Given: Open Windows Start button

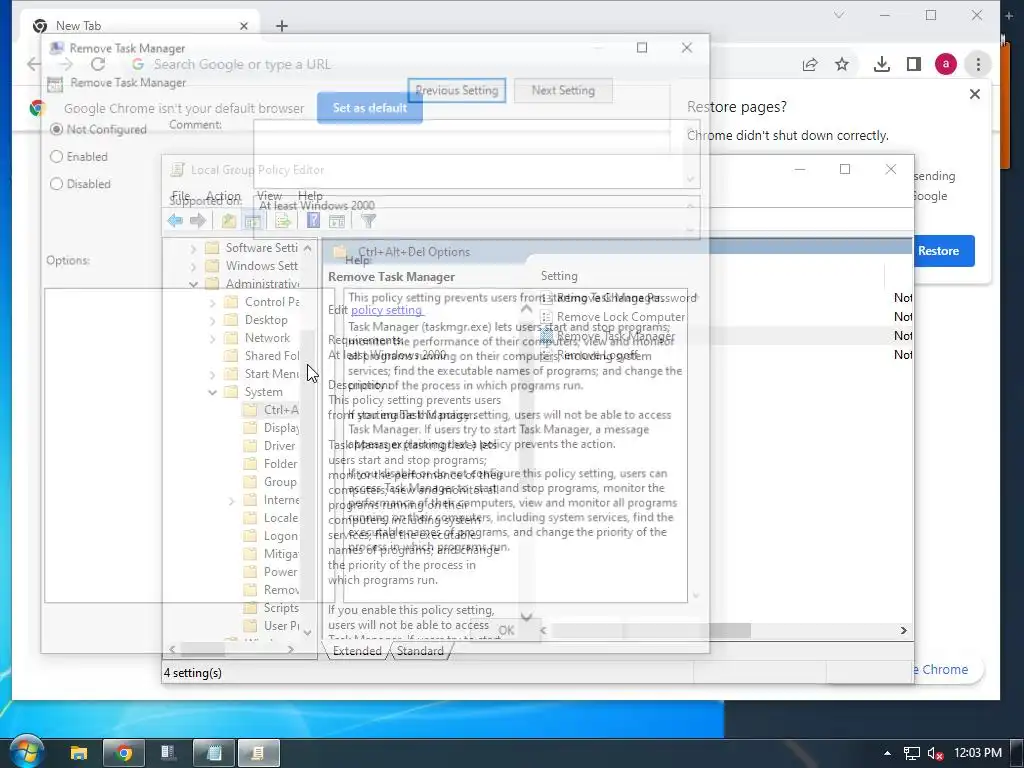Looking at the screenshot, I should point(25,752).
